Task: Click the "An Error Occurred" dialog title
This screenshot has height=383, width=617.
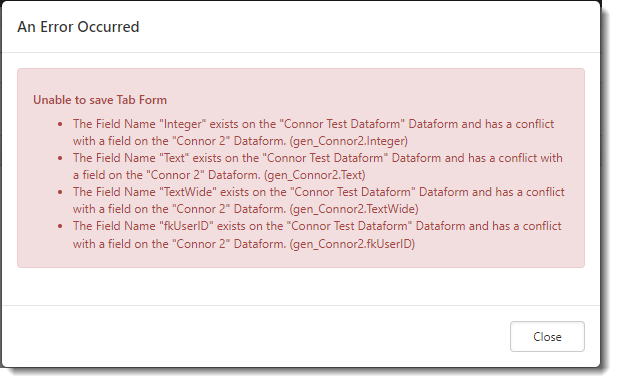Action: 78,27
